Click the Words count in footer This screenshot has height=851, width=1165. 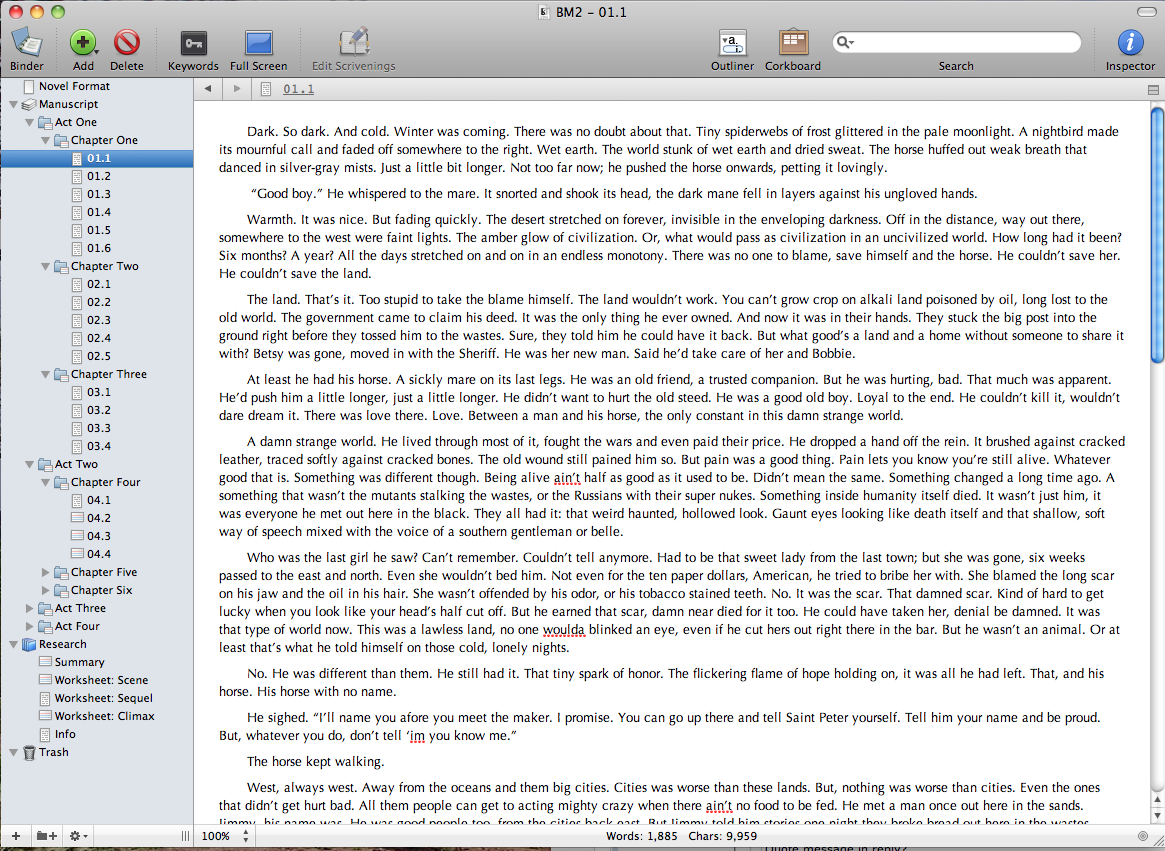pyautogui.click(x=641, y=836)
